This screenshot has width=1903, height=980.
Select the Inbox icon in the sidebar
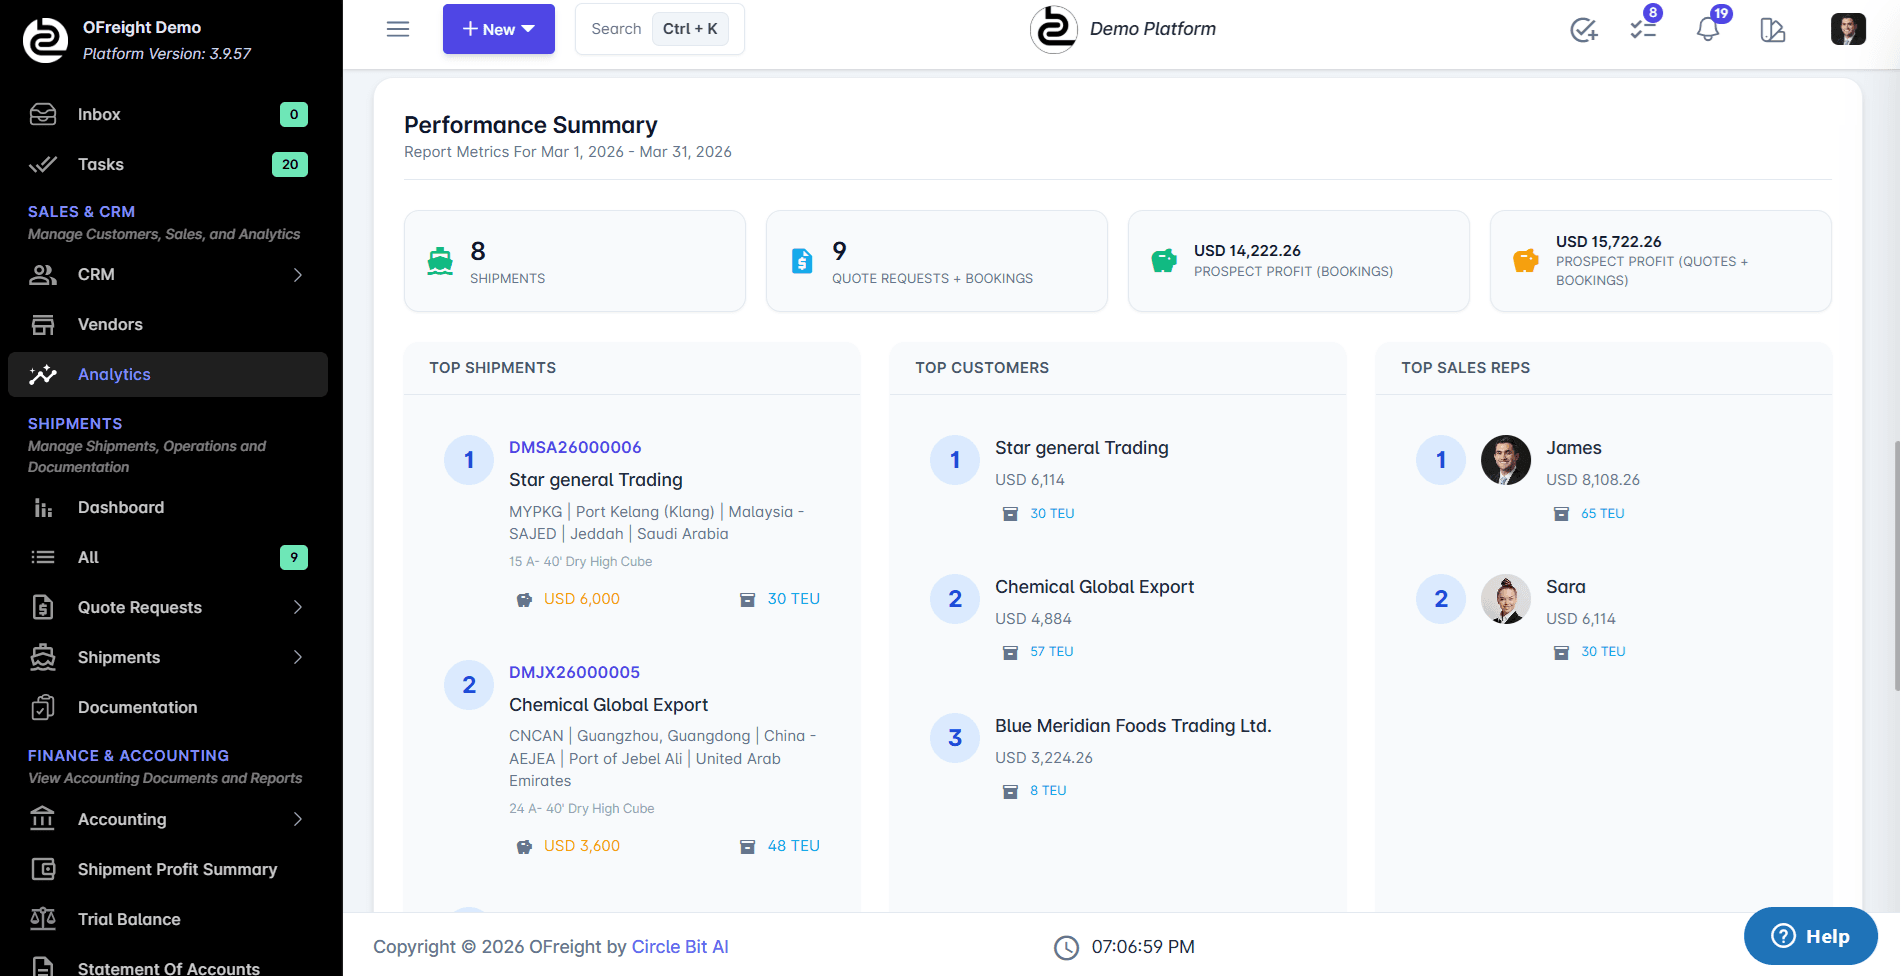(x=43, y=114)
